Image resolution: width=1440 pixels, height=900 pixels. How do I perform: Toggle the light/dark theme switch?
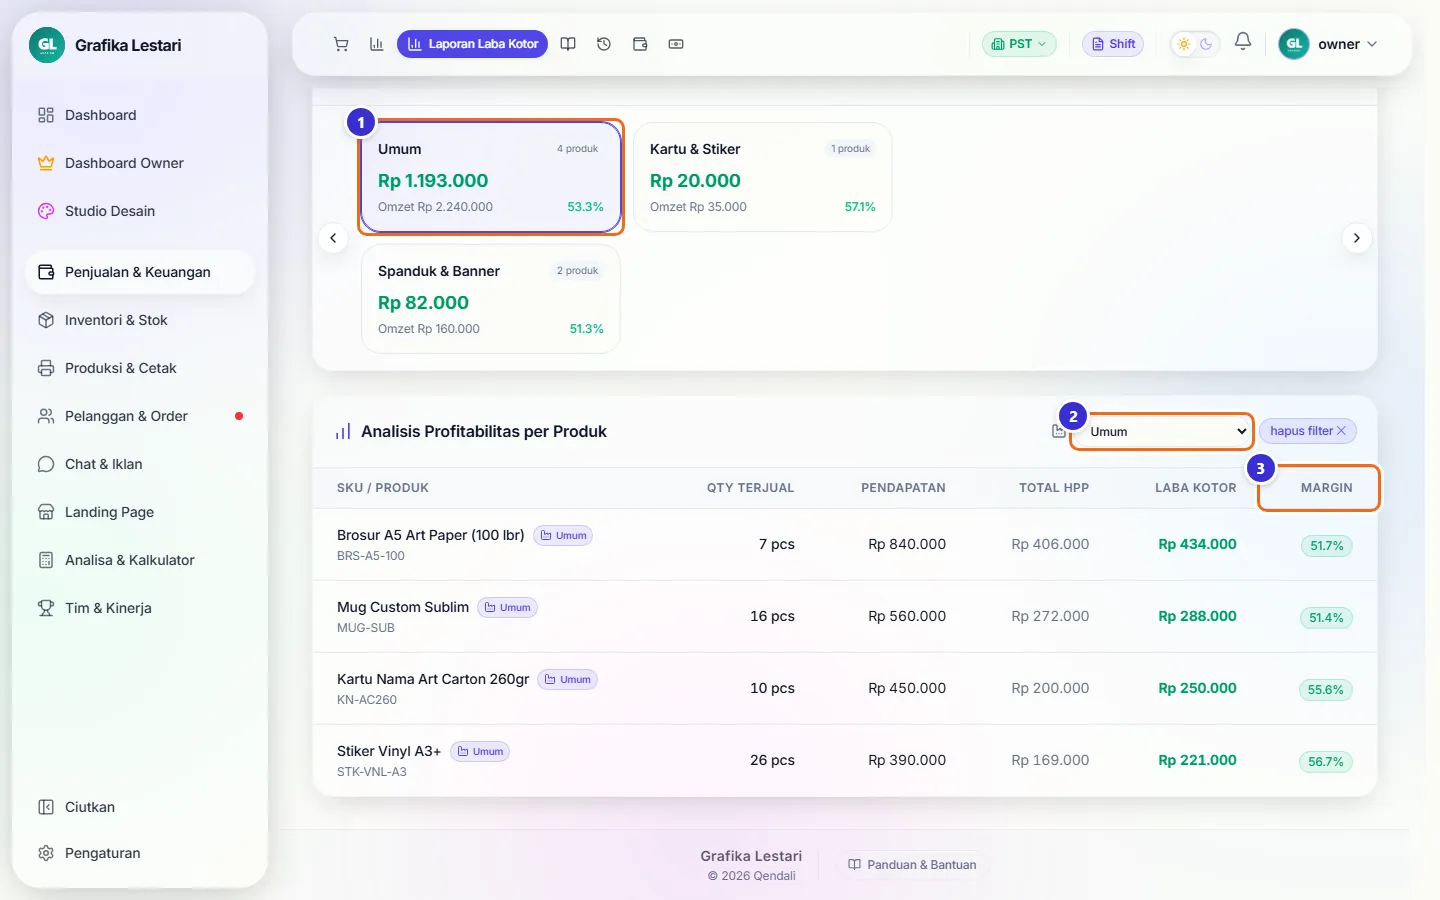1195,44
